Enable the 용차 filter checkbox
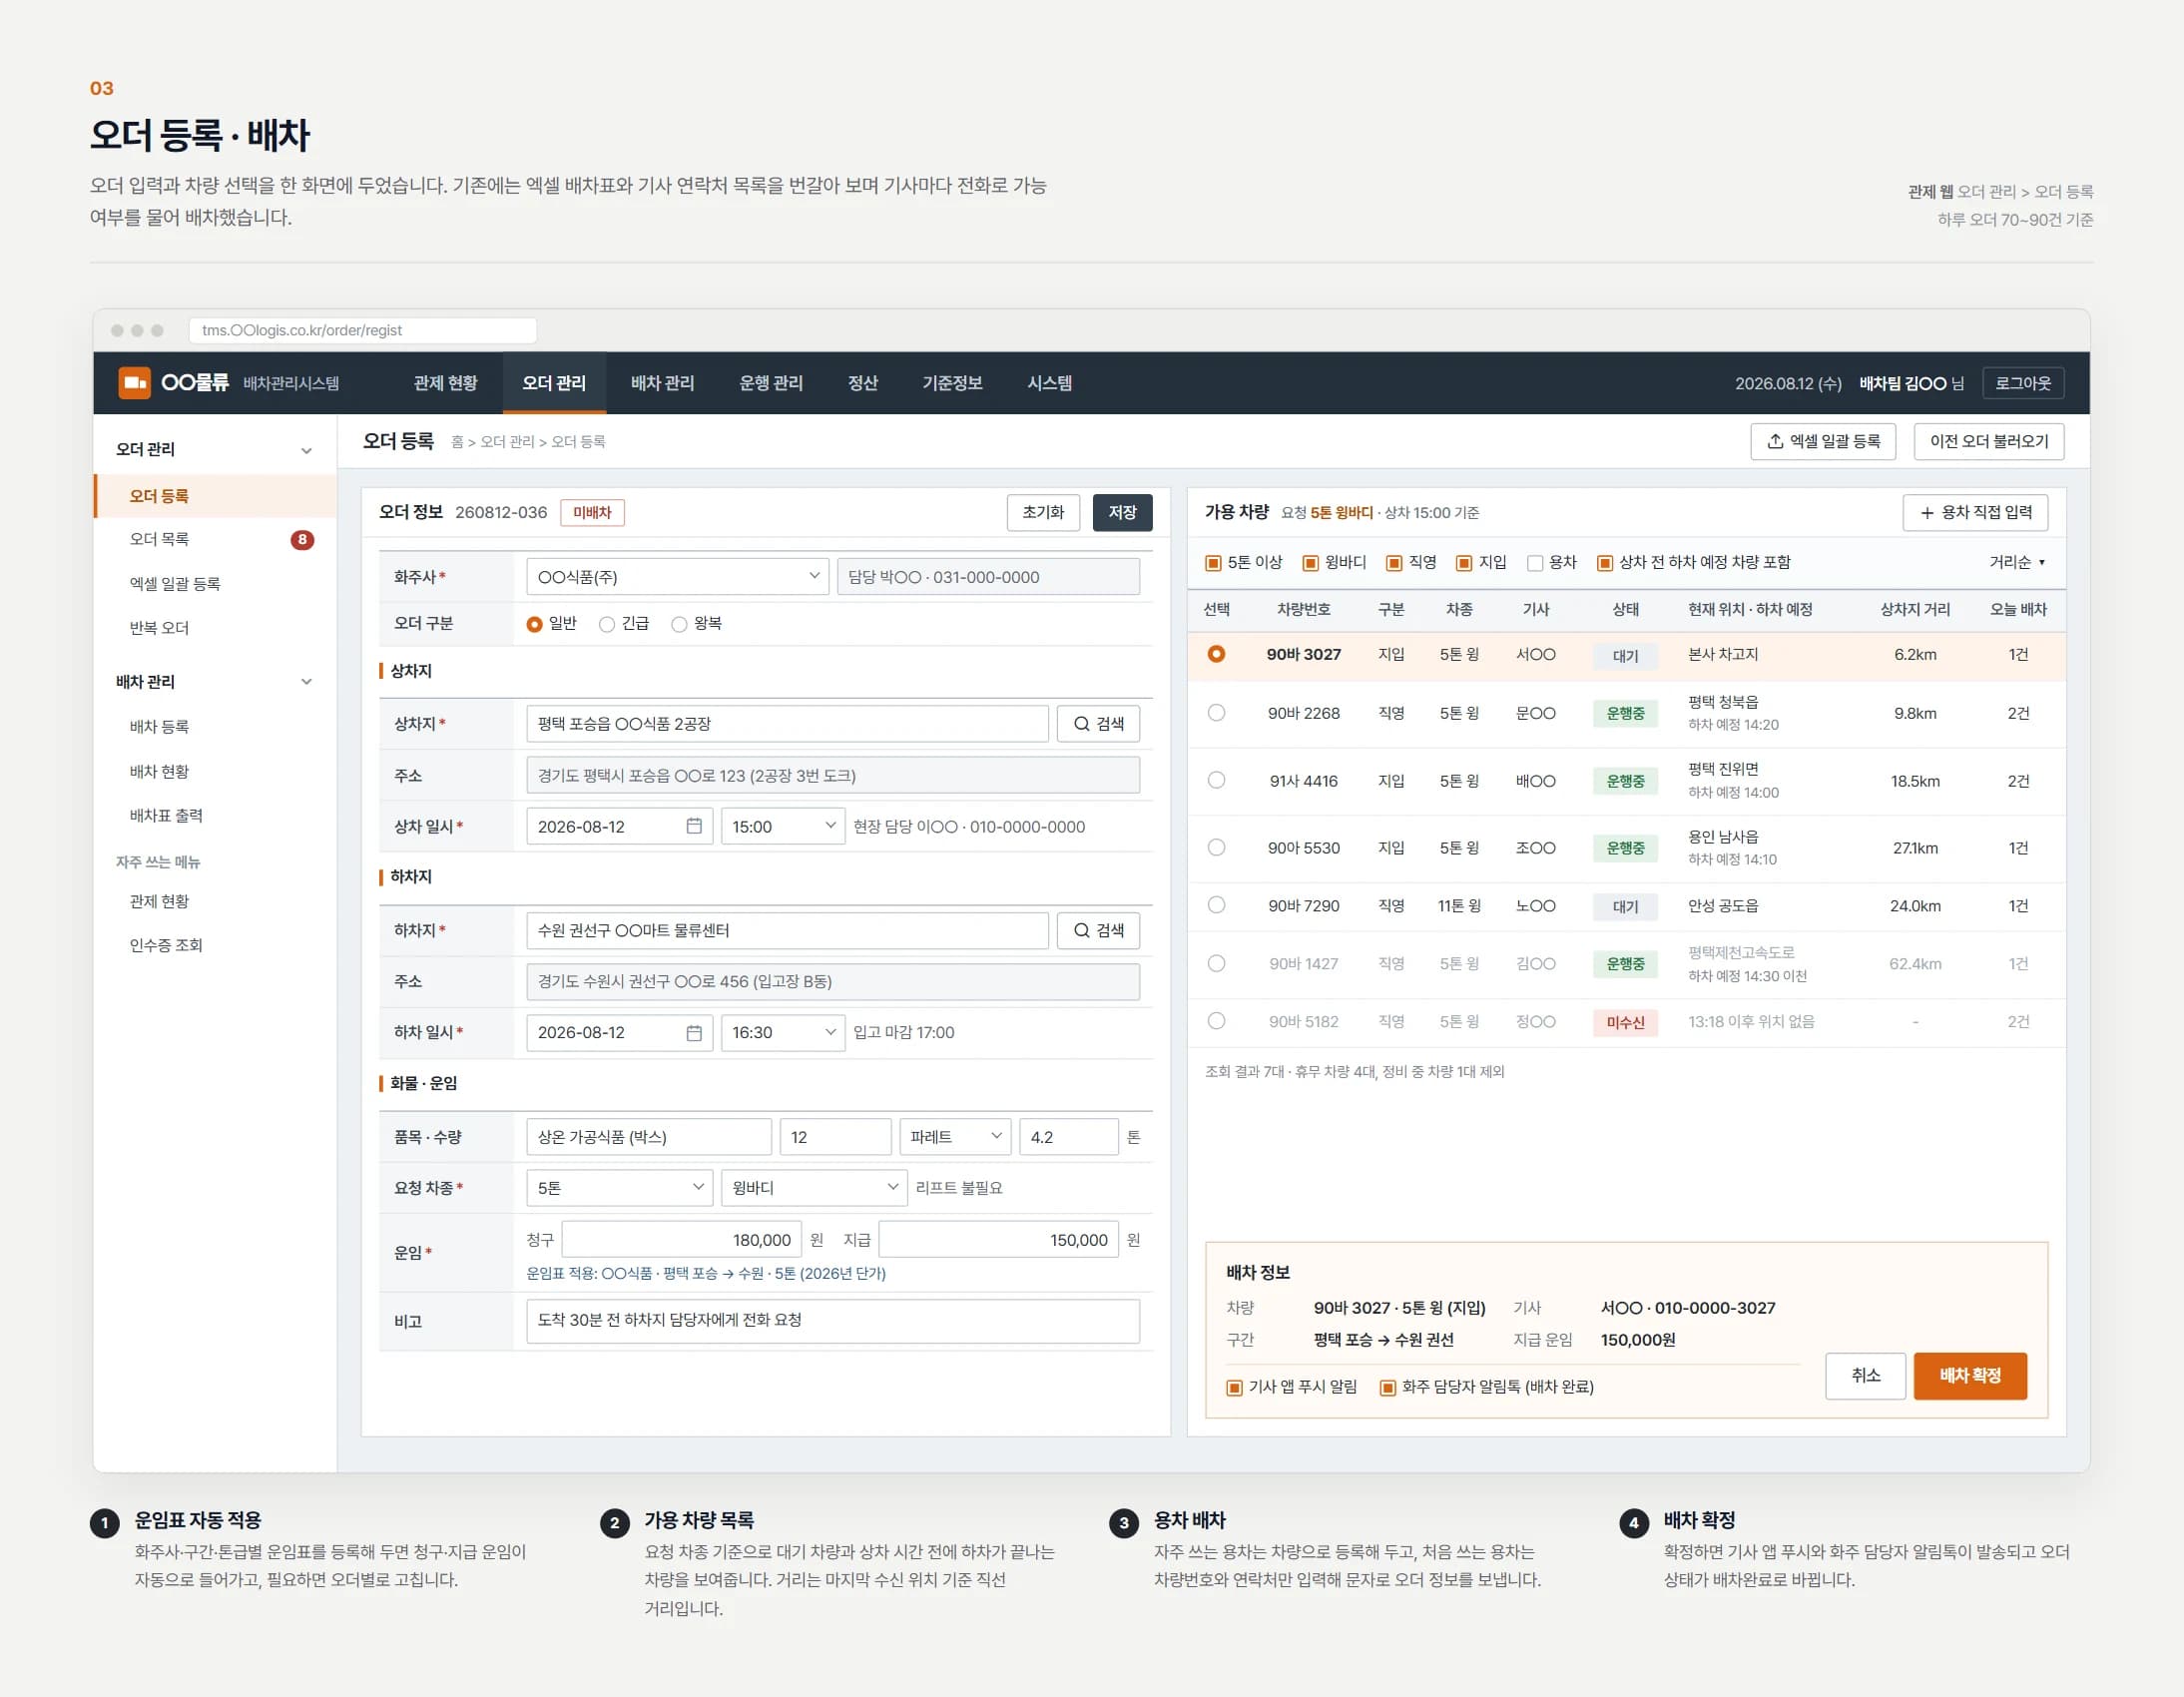 click(1535, 563)
